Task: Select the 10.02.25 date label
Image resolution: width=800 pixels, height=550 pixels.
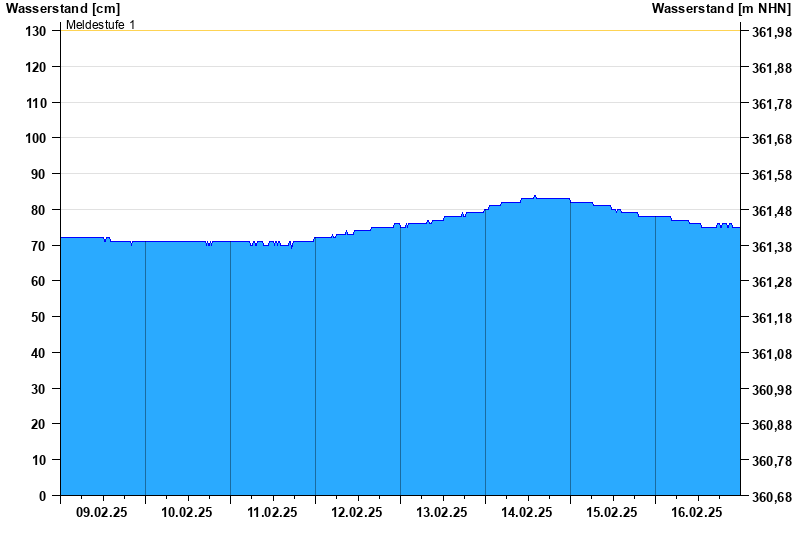Action: pos(187,512)
